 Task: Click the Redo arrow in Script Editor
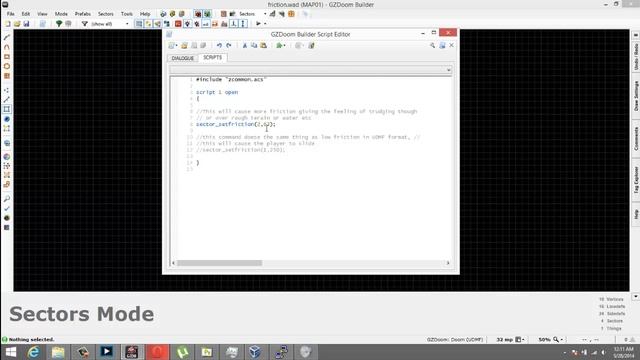tap(229, 45)
